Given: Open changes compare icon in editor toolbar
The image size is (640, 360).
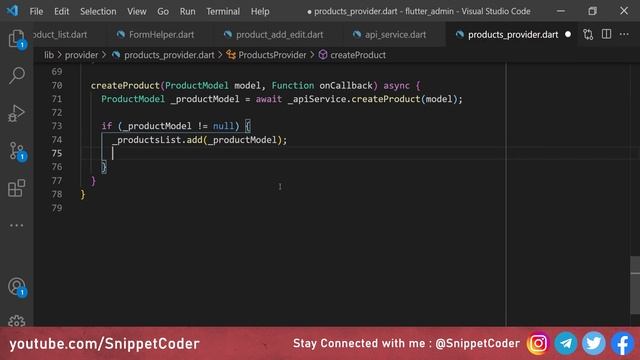Looking at the screenshot, I should pos(588,35).
